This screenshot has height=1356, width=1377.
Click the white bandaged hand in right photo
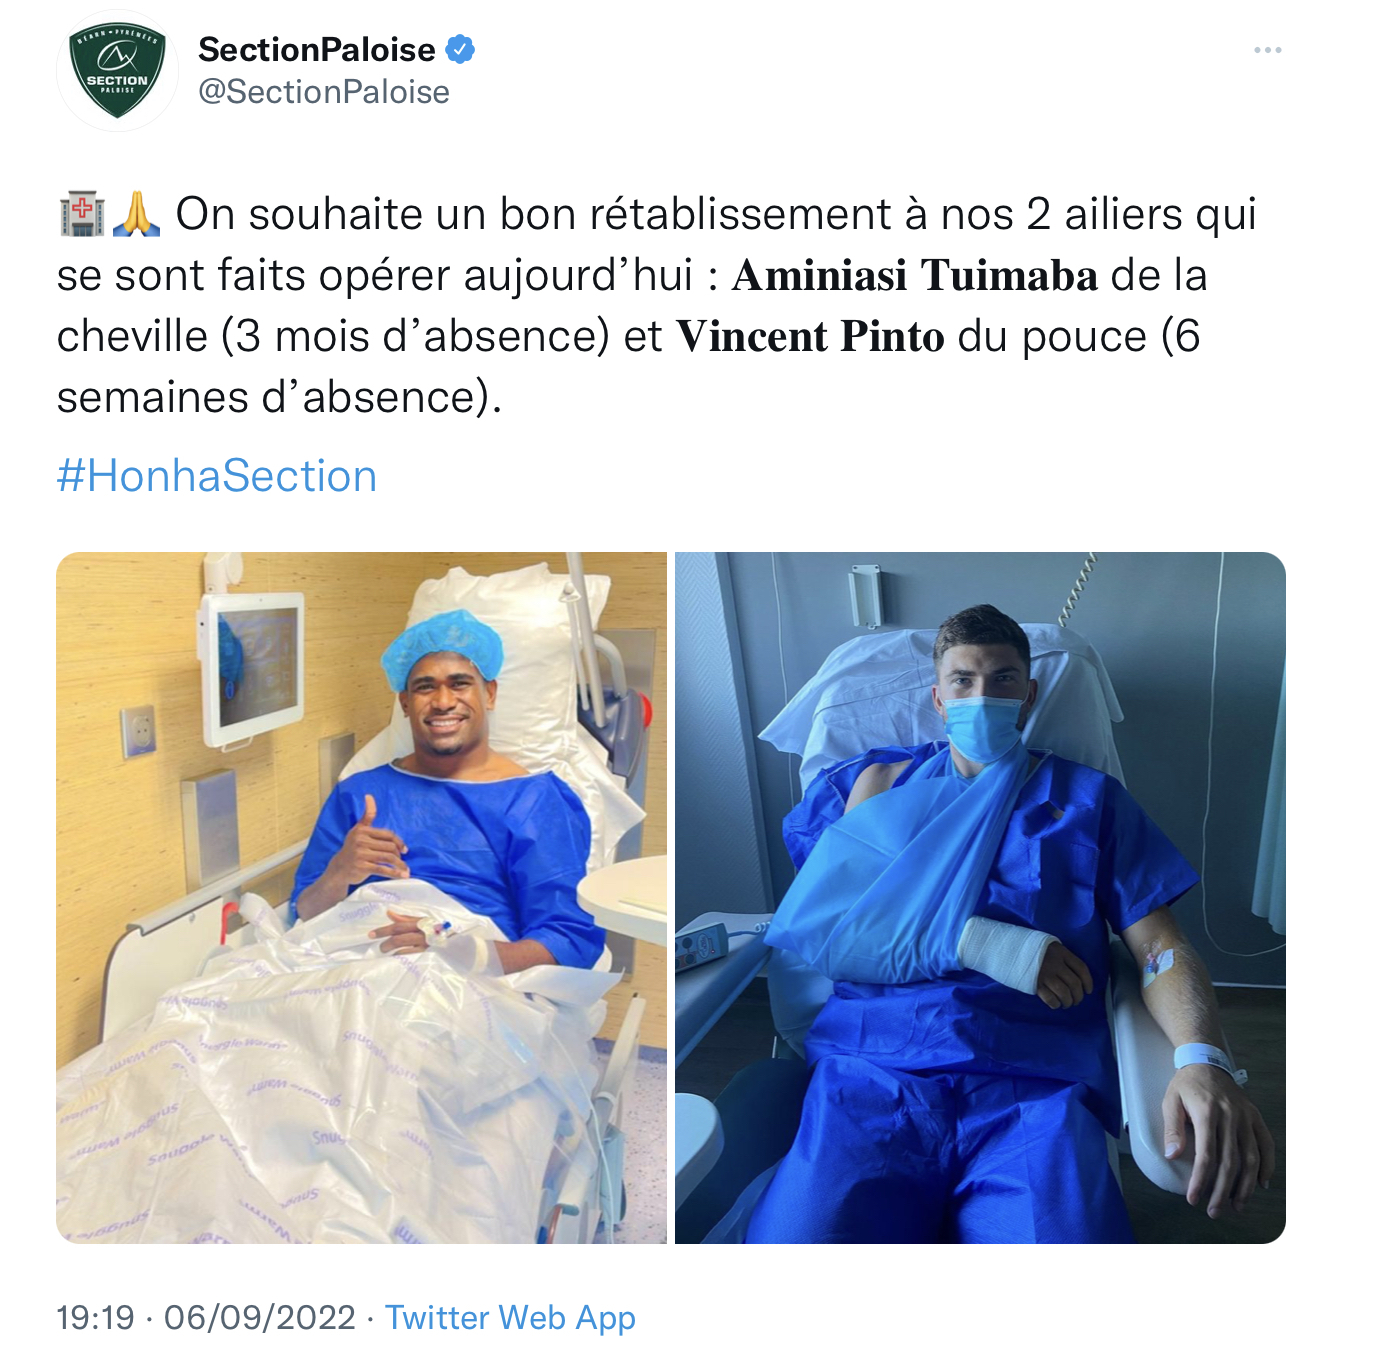1006,951
